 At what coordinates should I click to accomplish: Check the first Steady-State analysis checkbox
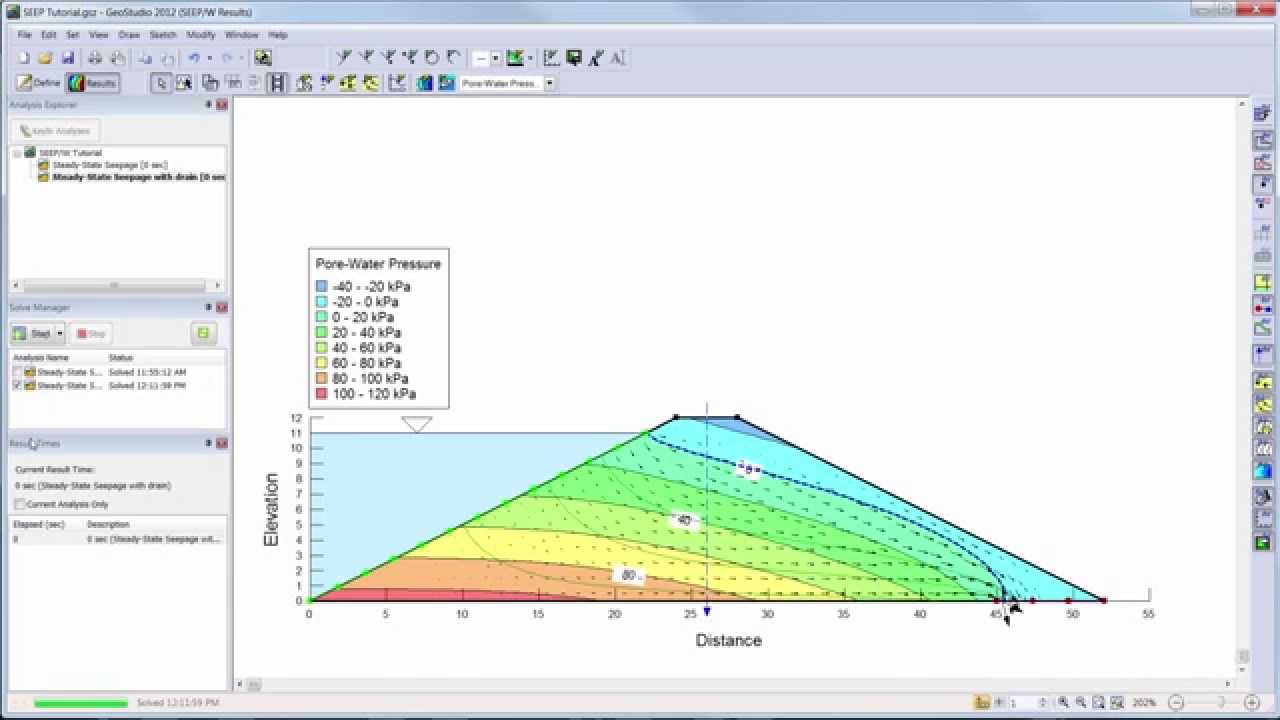pos(18,372)
